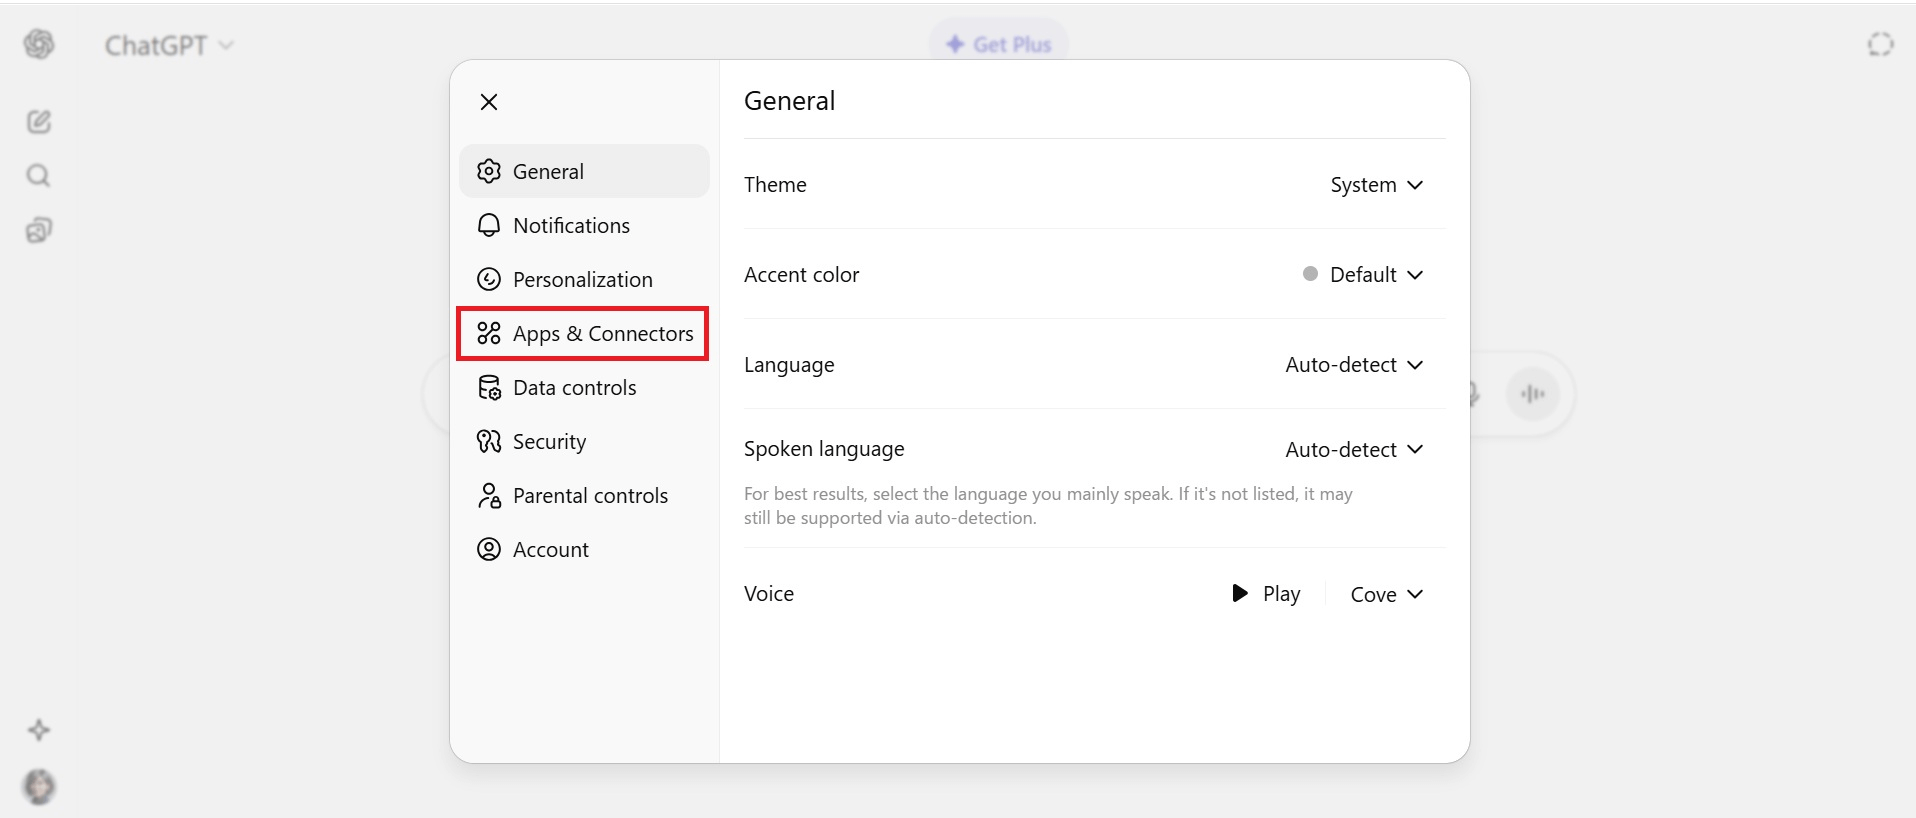This screenshot has height=818, width=1916.
Task: Click the Get Plus button
Action: point(999,45)
